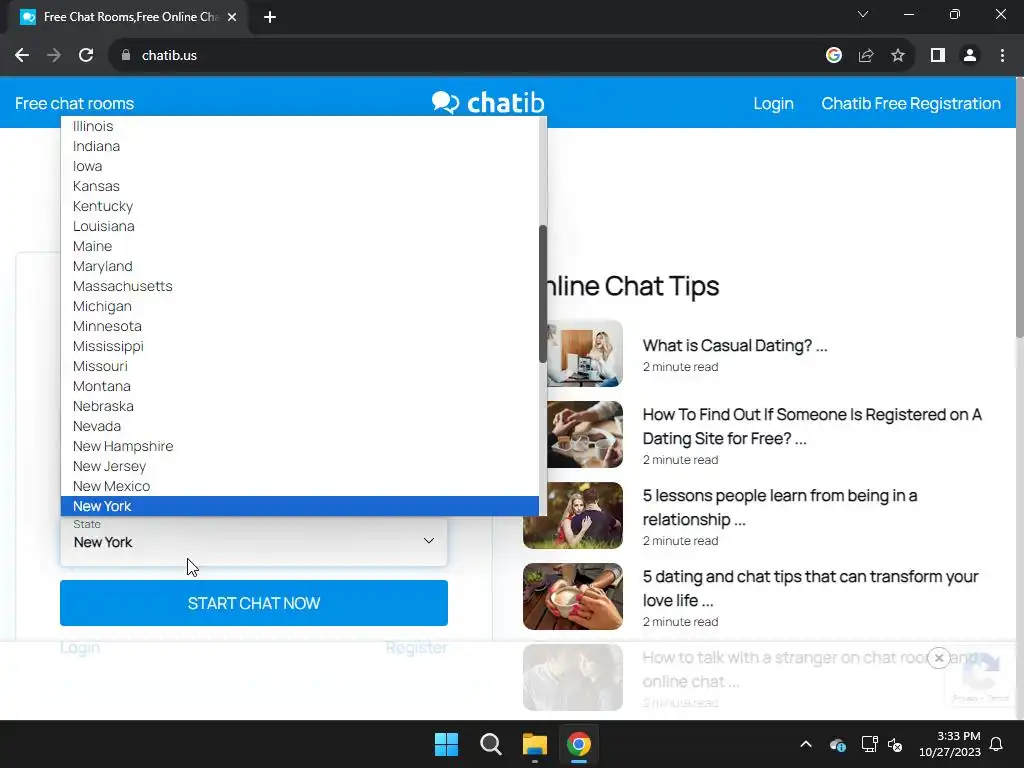Click the muted volume tray icon

coord(895,744)
